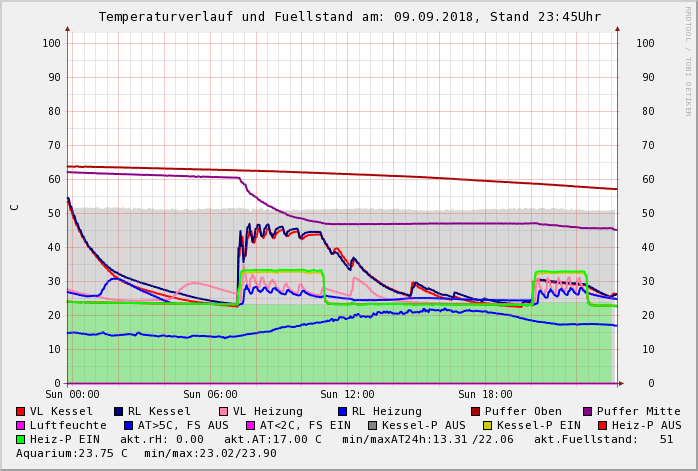This screenshot has height=471, width=698.
Task: Select the pink VL Heizung legend swatch
Action: tap(223, 411)
